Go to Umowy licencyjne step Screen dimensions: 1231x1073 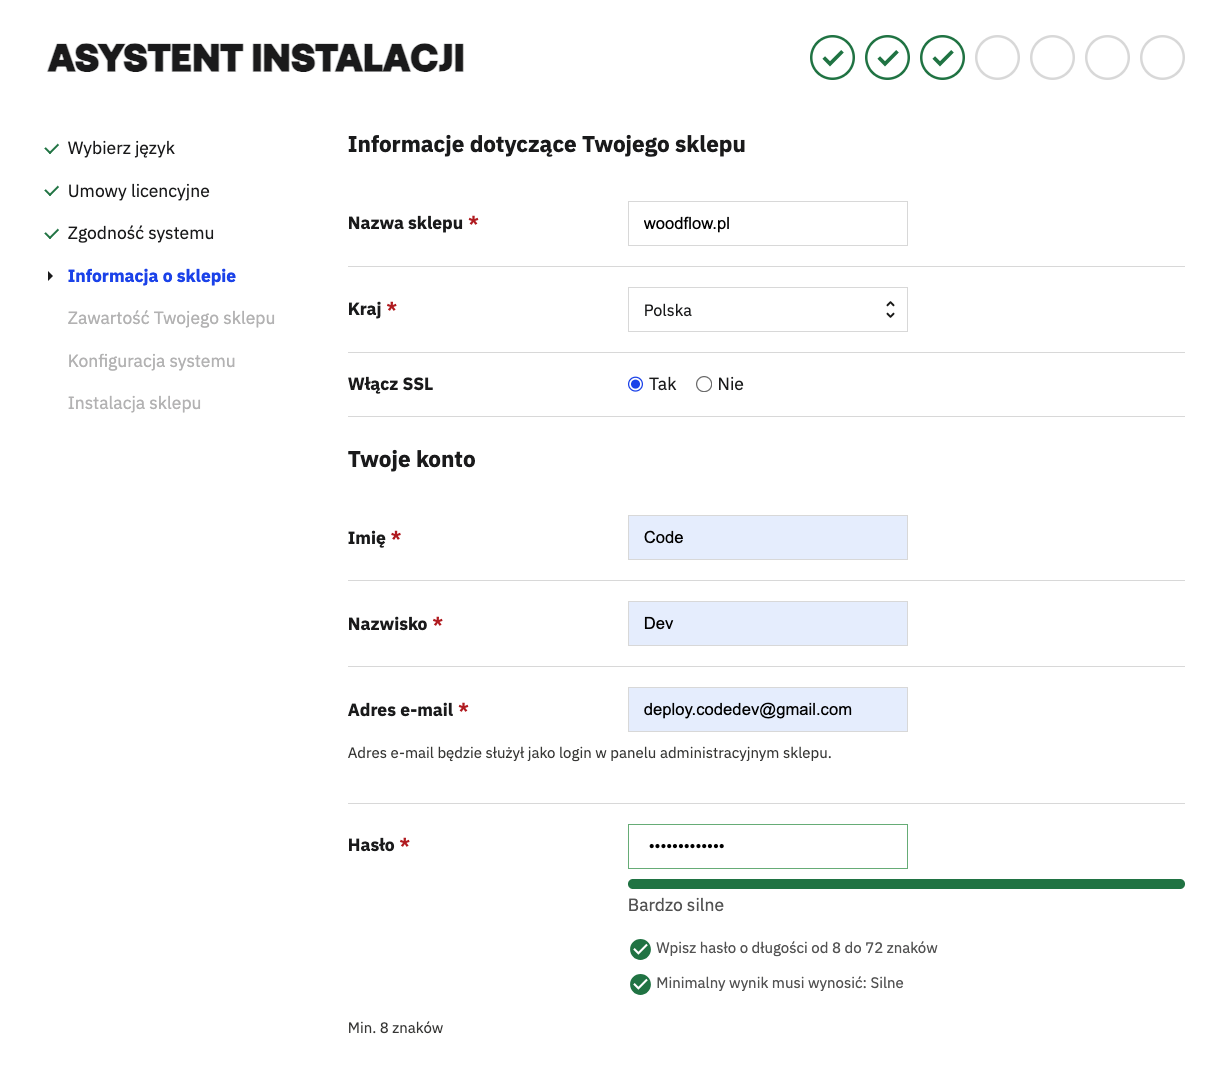click(x=139, y=191)
